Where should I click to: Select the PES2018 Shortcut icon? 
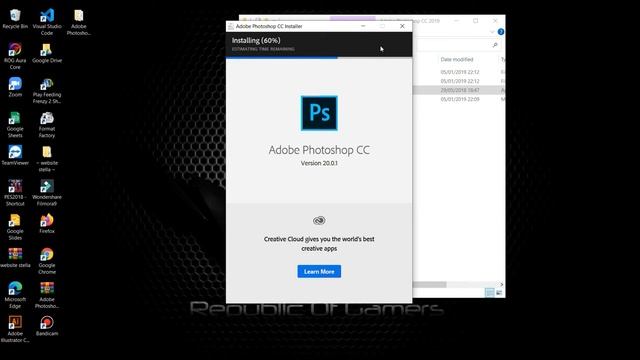click(15, 193)
